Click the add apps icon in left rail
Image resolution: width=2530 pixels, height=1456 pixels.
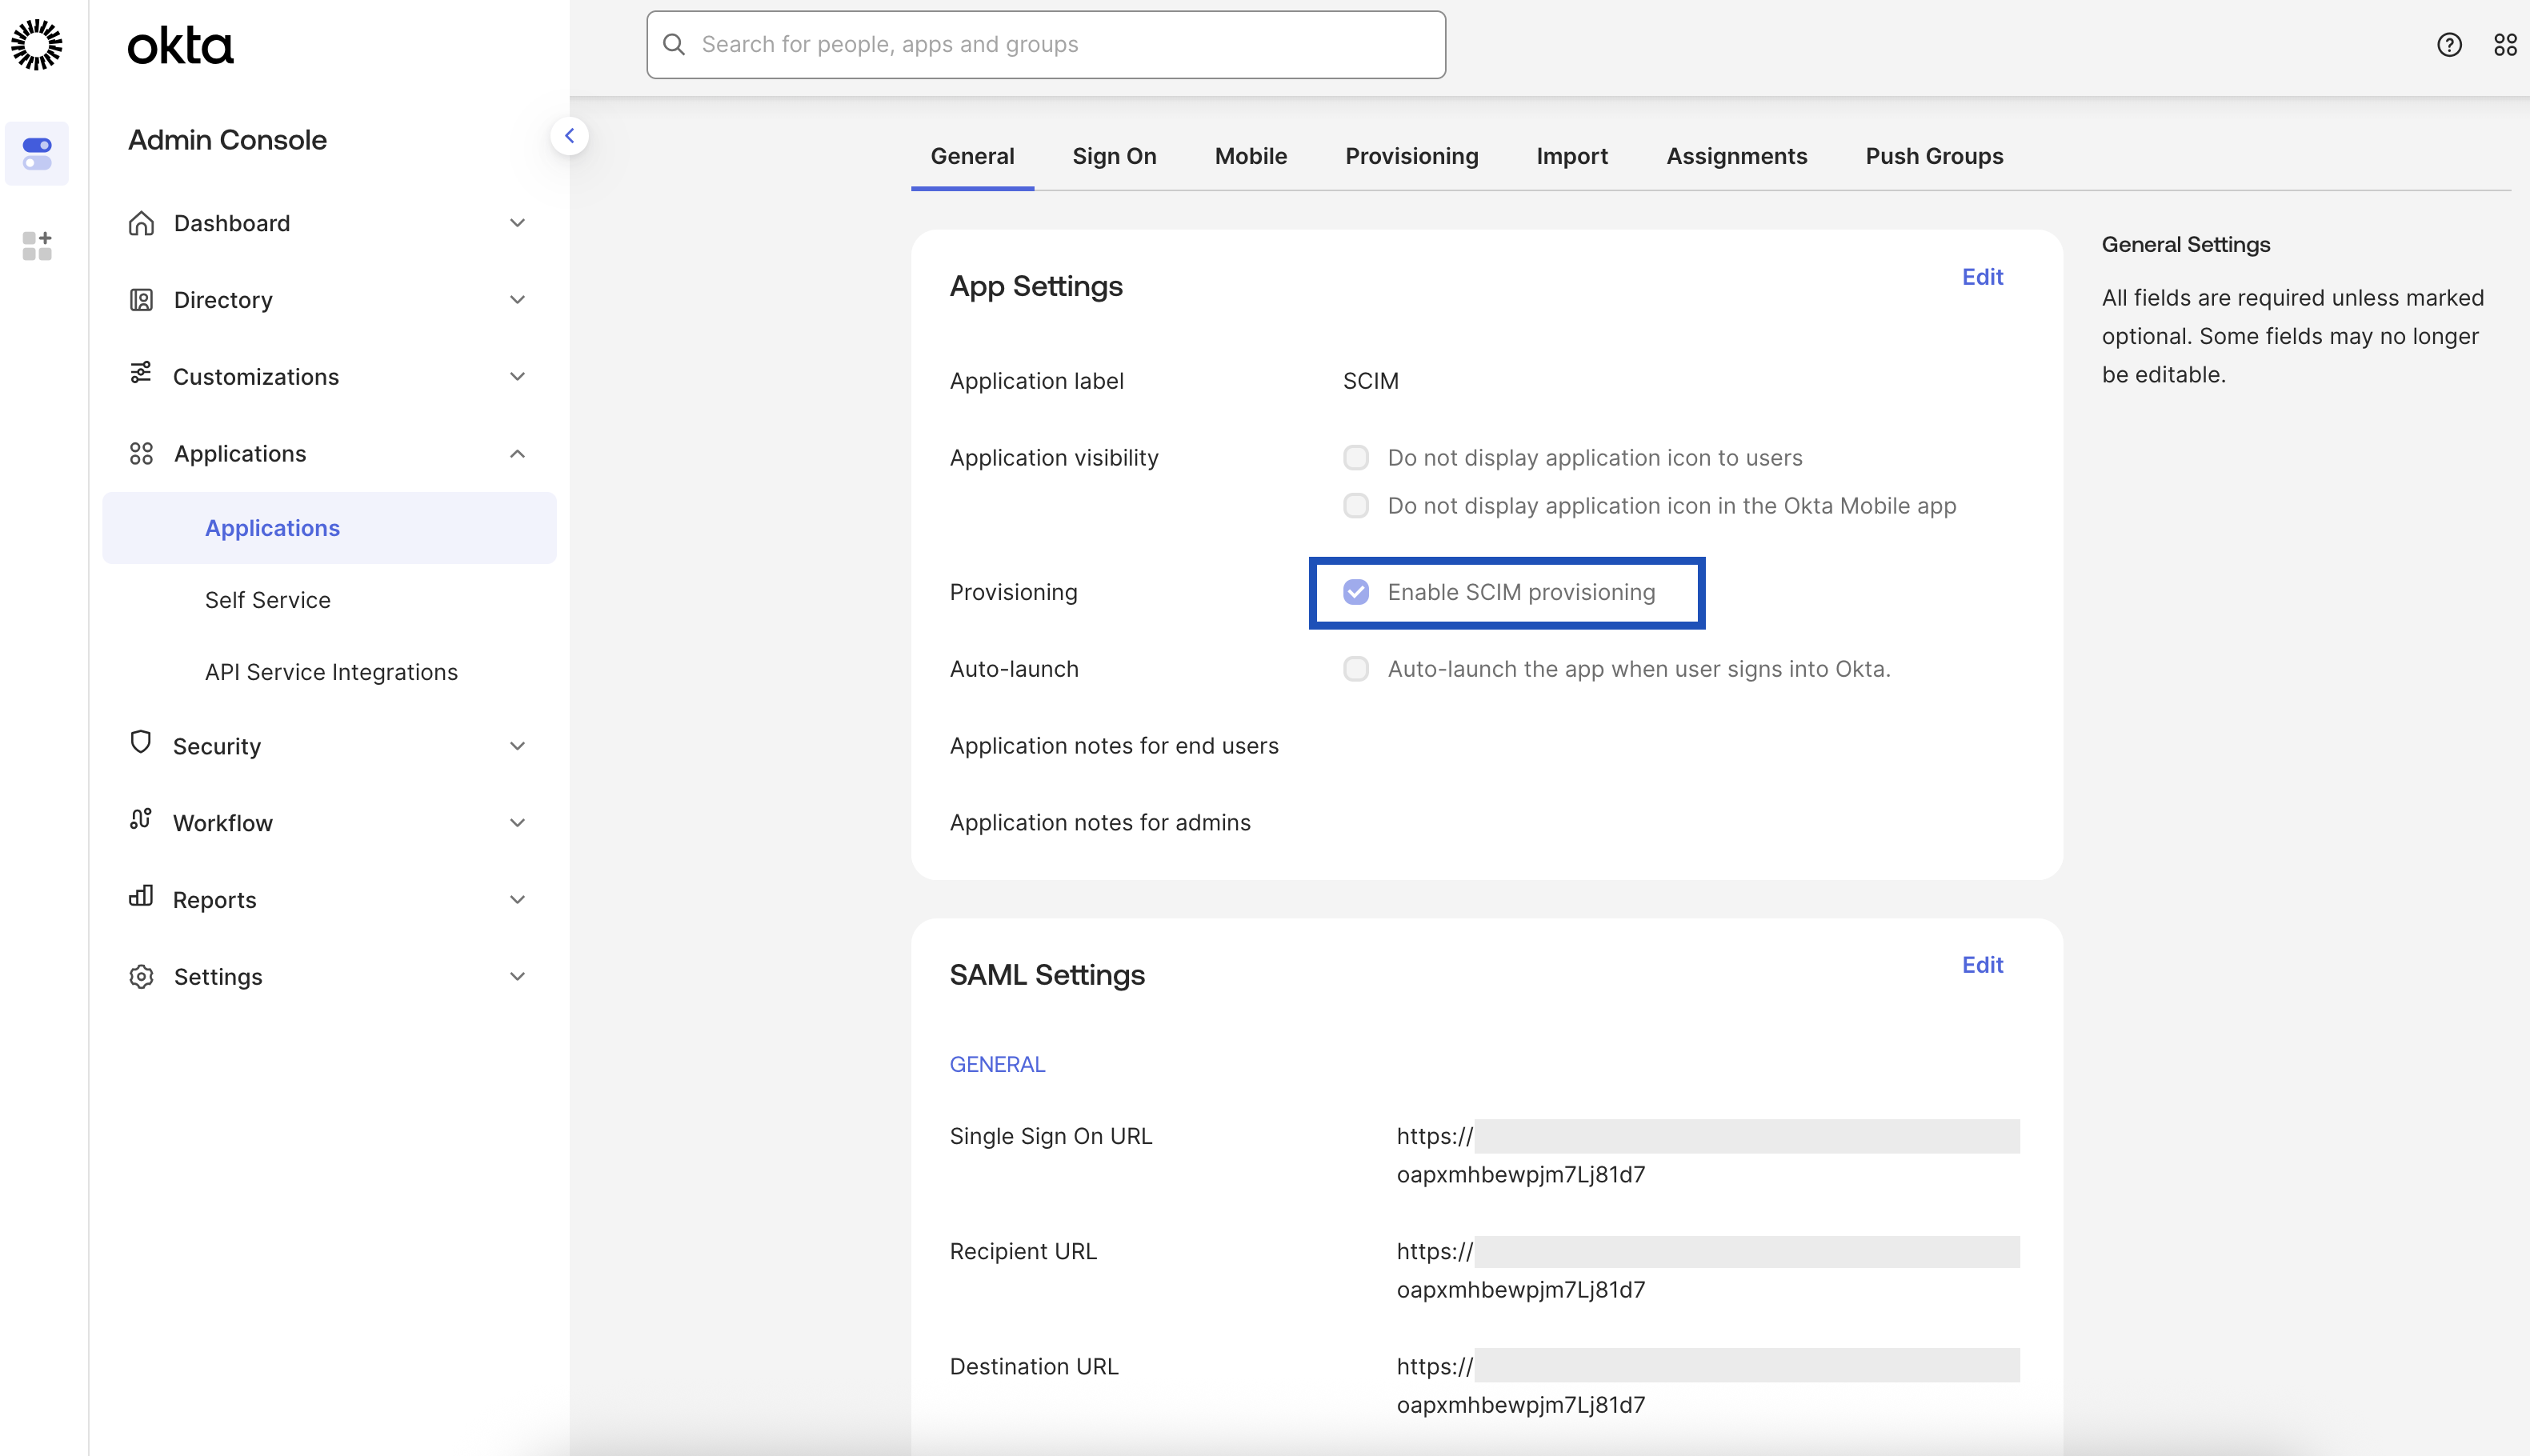pos(37,245)
